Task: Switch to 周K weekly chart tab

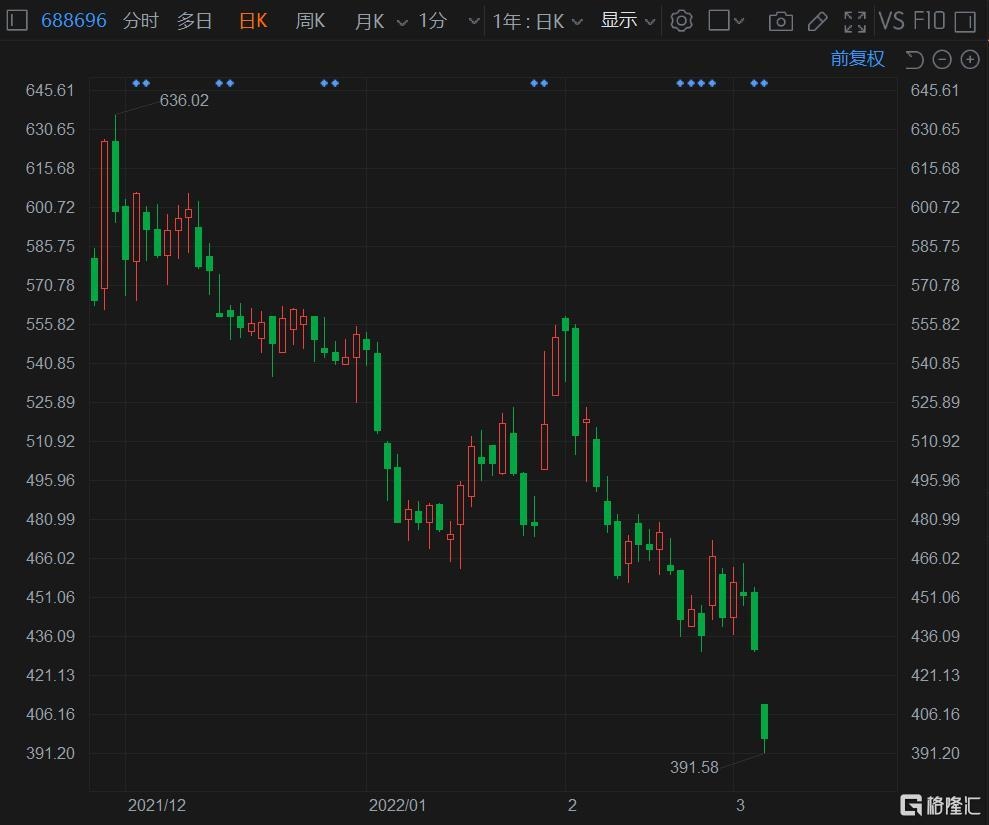Action: click(310, 21)
